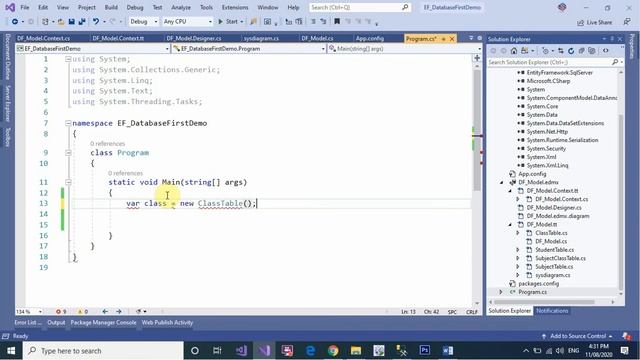Click Solution Explorer horizontal scrollbar
The width and height of the screenshot is (640, 360).
coord(545,302)
